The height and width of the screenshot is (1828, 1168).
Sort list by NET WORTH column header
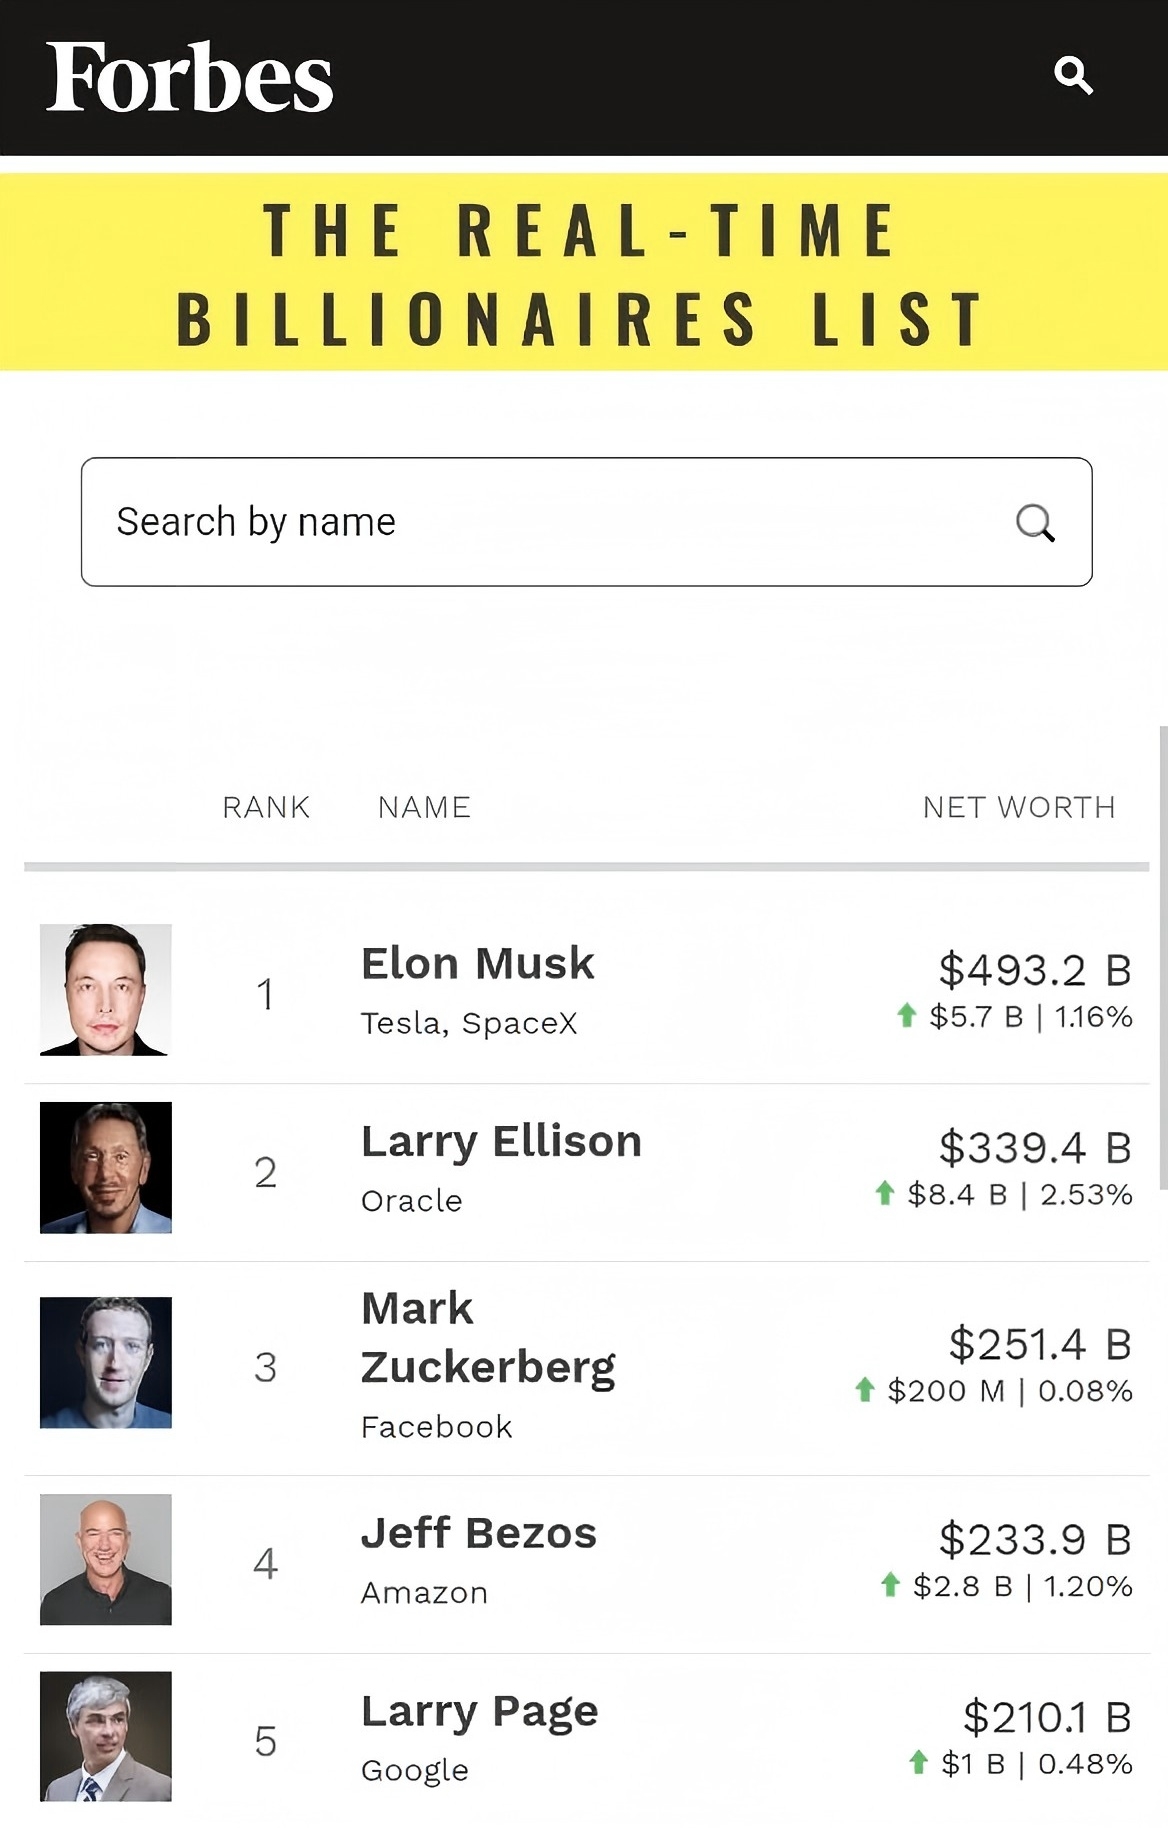click(1018, 807)
